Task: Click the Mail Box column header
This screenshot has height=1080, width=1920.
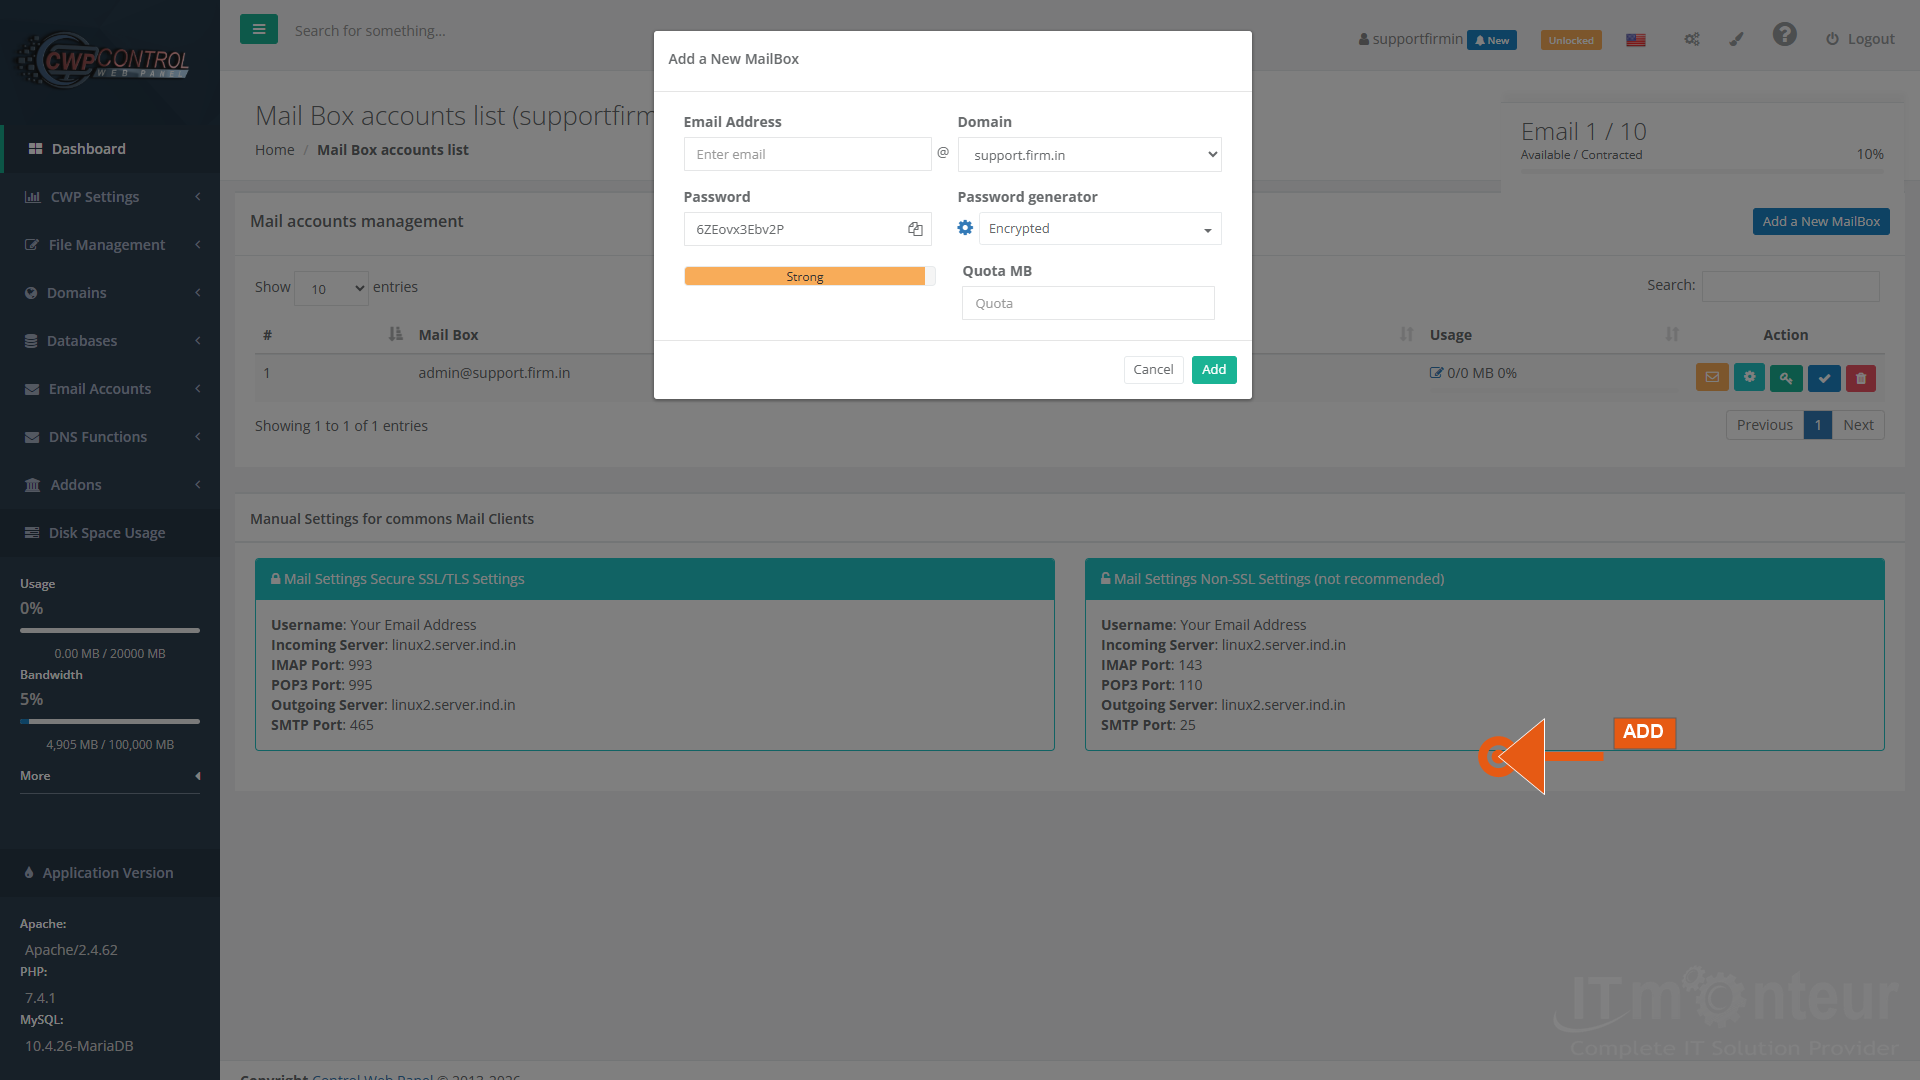Action: tap(448, 335)
